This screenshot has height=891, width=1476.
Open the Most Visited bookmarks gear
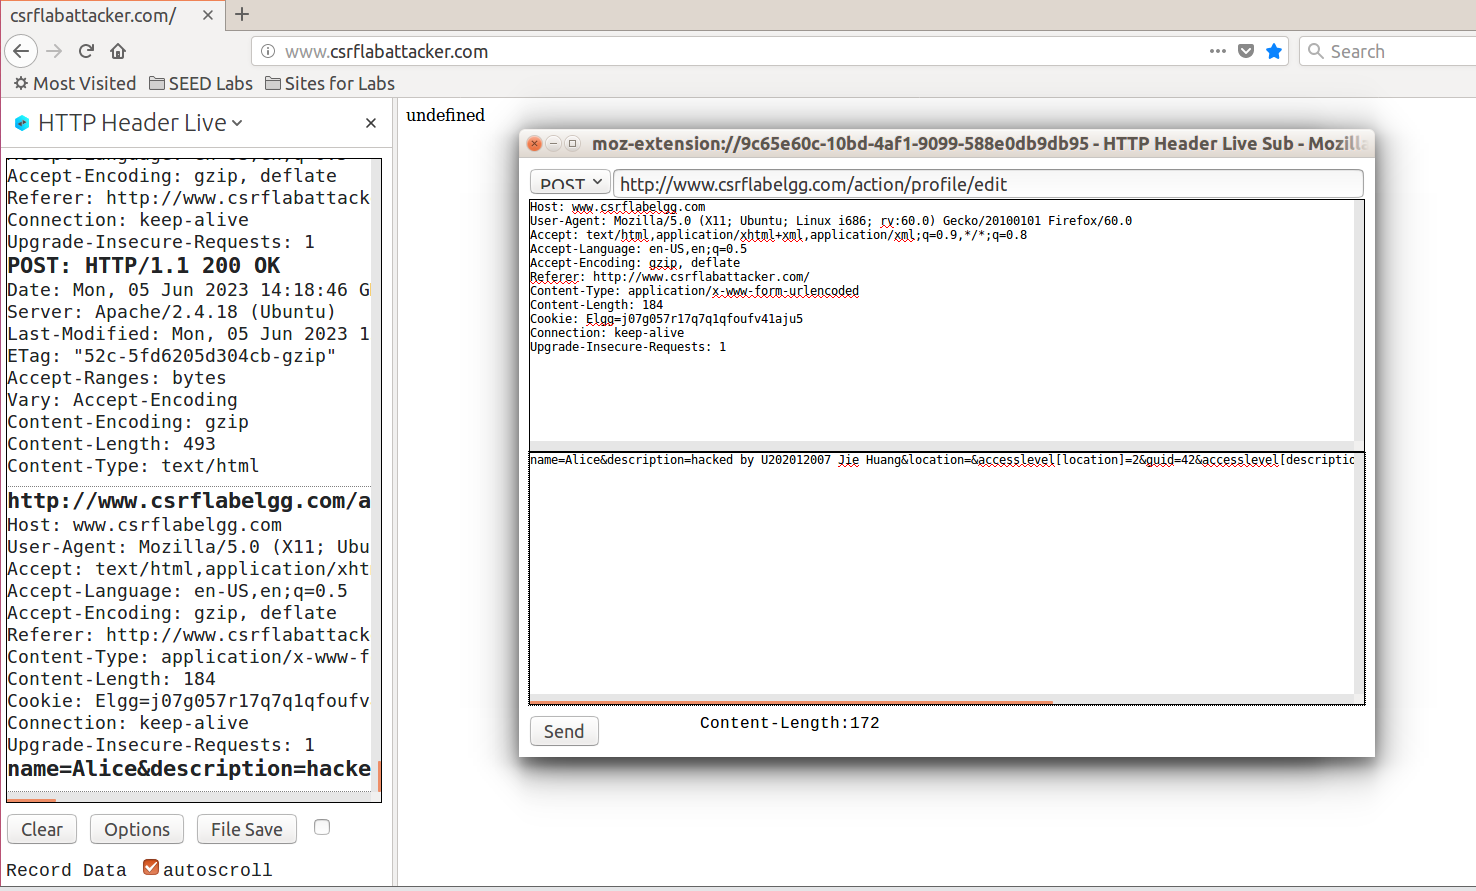[20, 83]
